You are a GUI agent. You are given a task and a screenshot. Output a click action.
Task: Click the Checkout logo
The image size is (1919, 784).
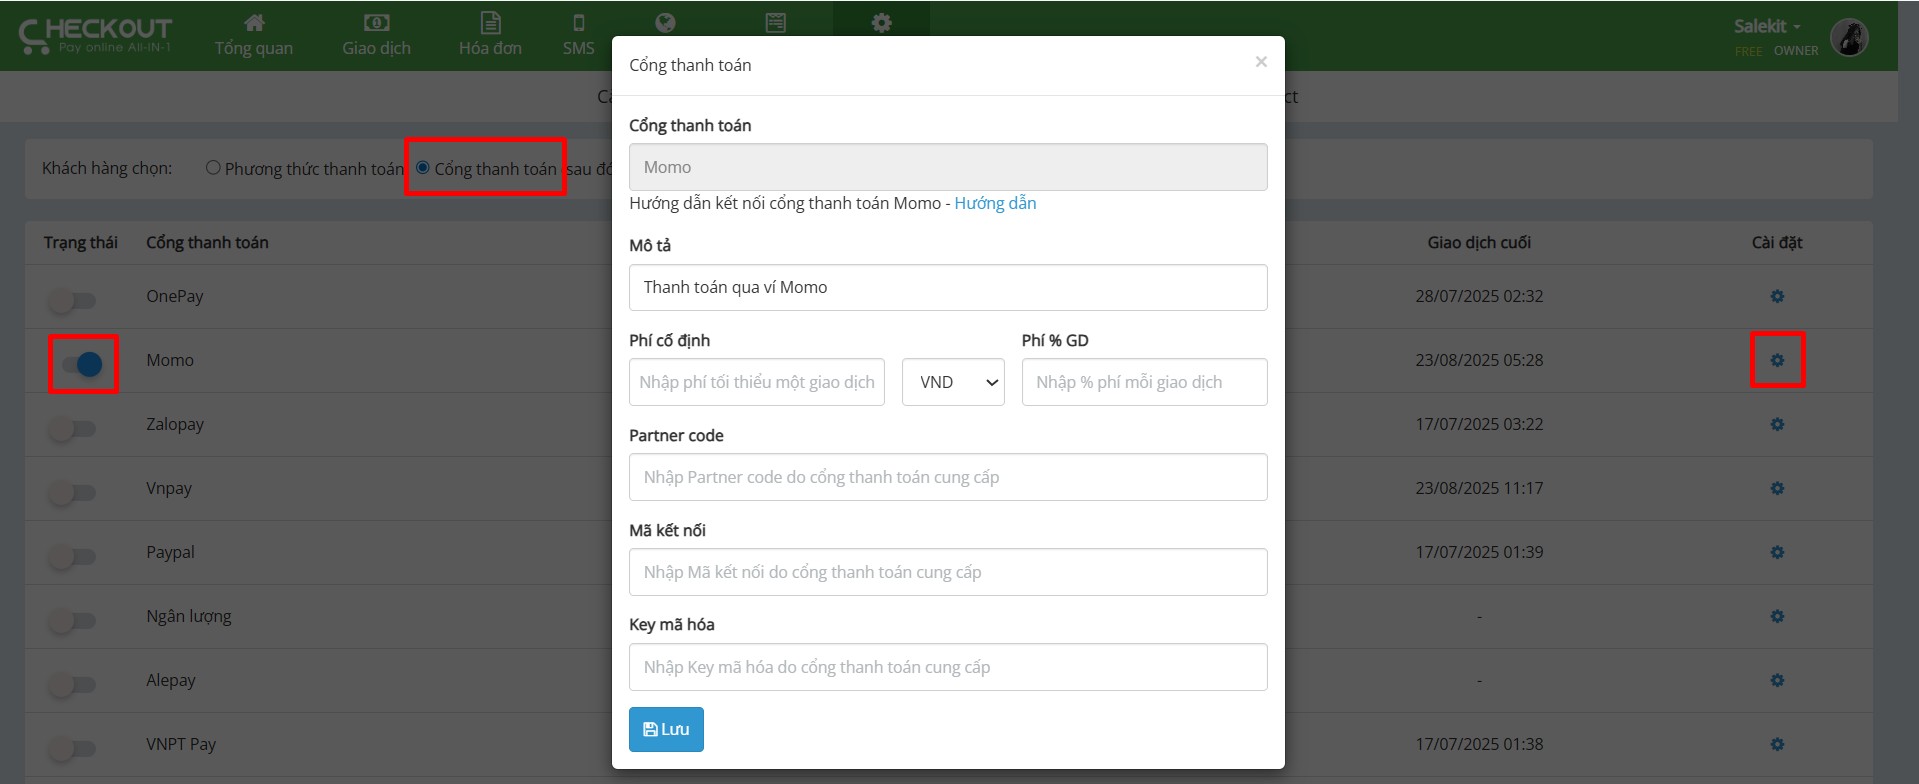(96, 36)
